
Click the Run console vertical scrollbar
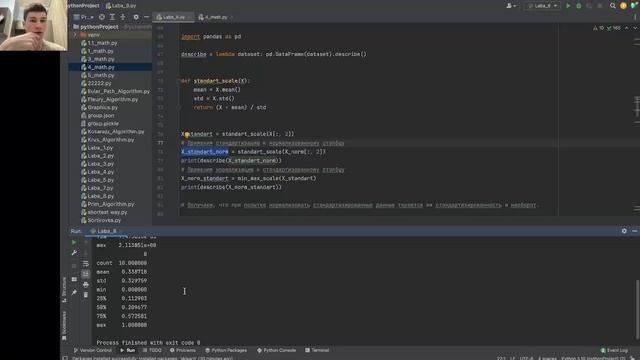(x=638, y=309)
